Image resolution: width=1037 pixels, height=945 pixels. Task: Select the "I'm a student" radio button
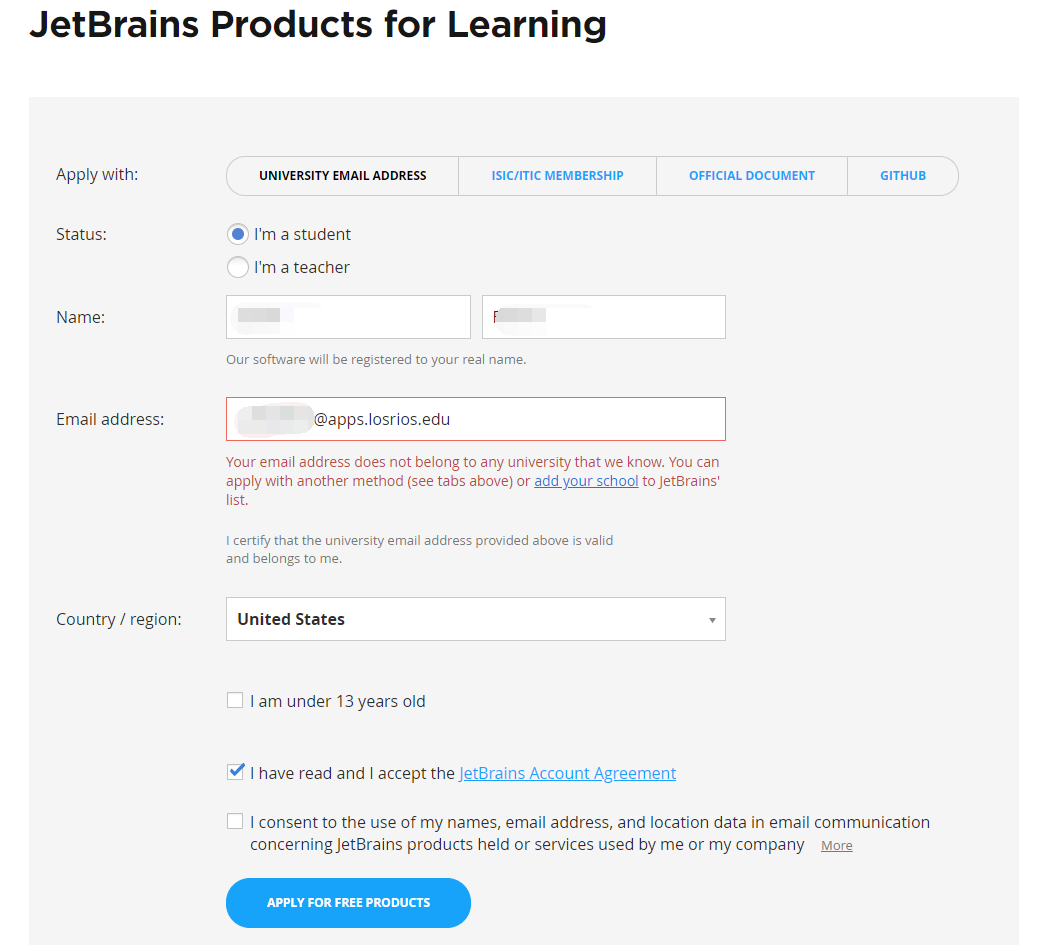(x=238, y=234)
